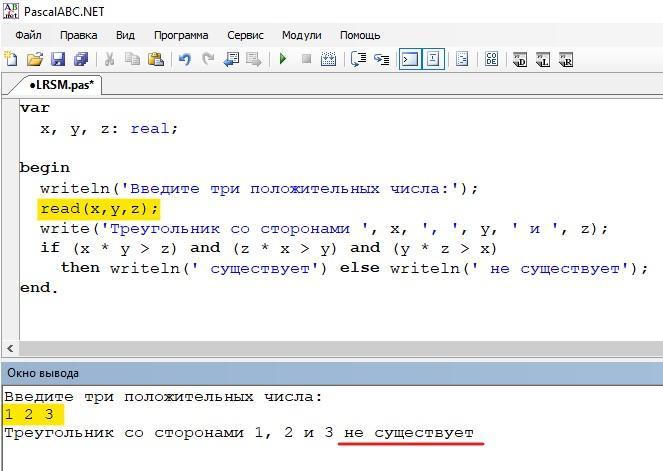Open the Сервис menu
Screen dimensions: 663x471
(x=245, y=35)
